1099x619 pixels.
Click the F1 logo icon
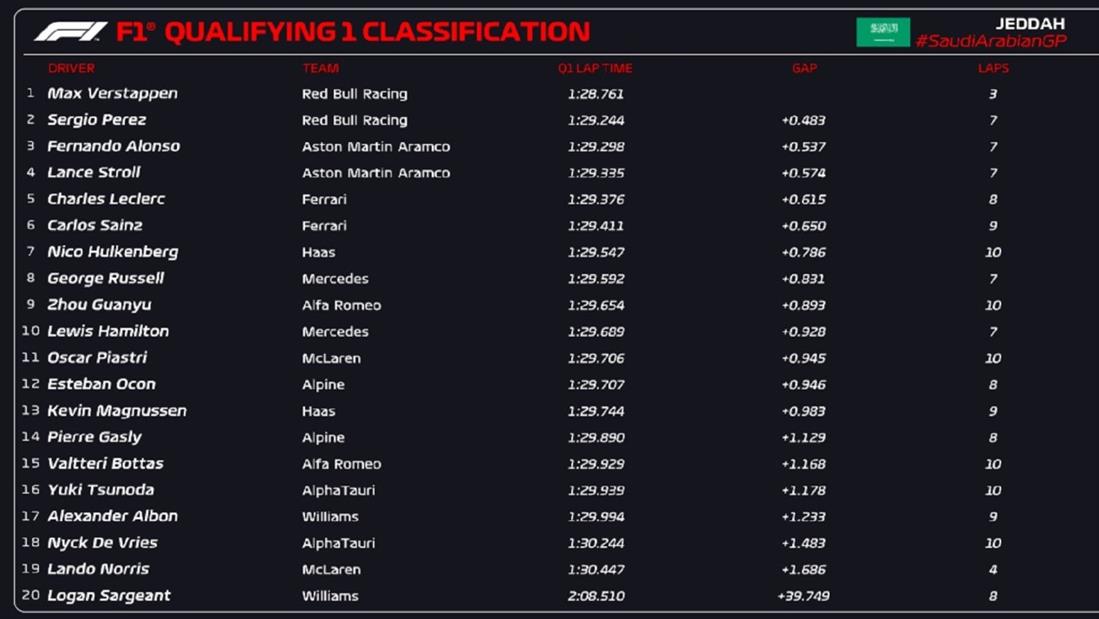click(x=70, y=32)
